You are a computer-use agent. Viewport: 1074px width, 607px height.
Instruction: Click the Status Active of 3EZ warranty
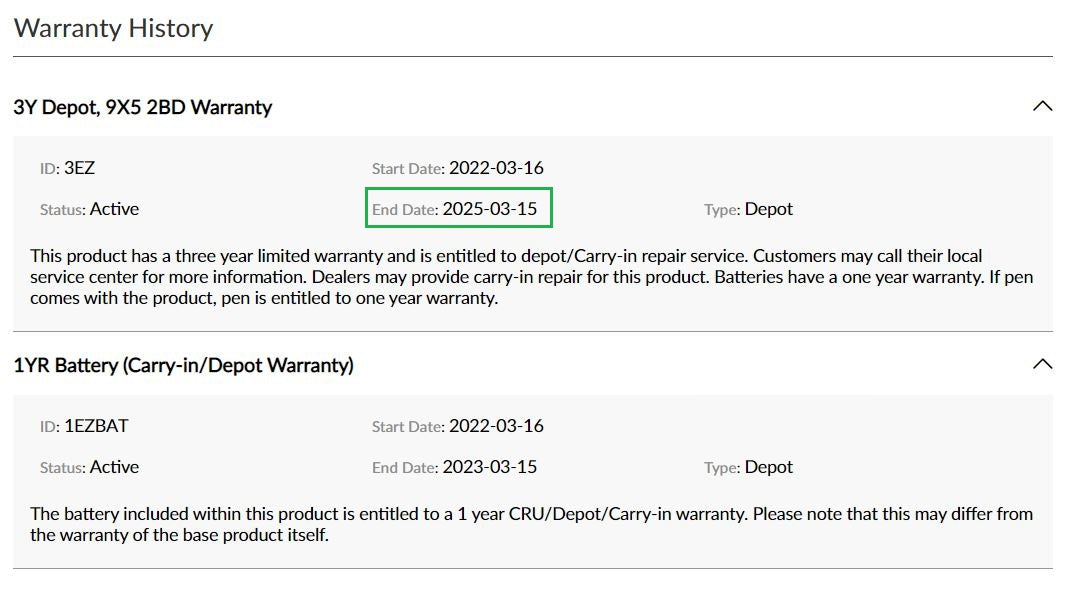114,209
